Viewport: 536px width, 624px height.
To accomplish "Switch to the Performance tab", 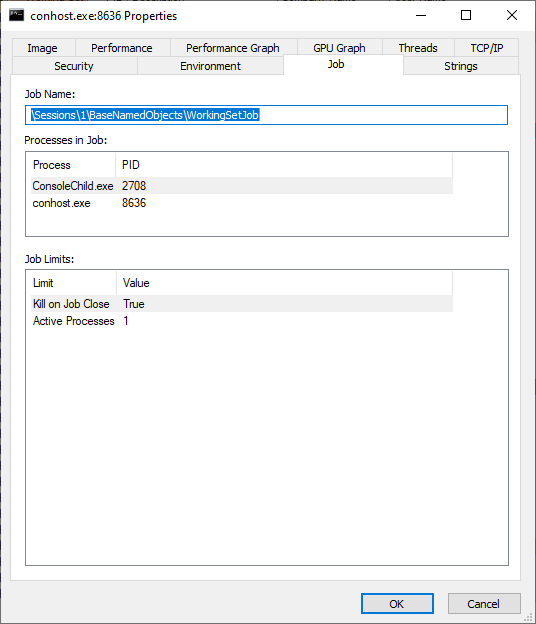I will click(122, 48).
